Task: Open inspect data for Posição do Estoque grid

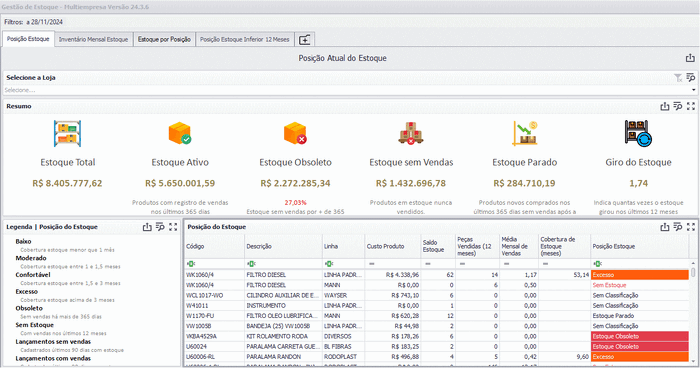Action: click(678, 227)
